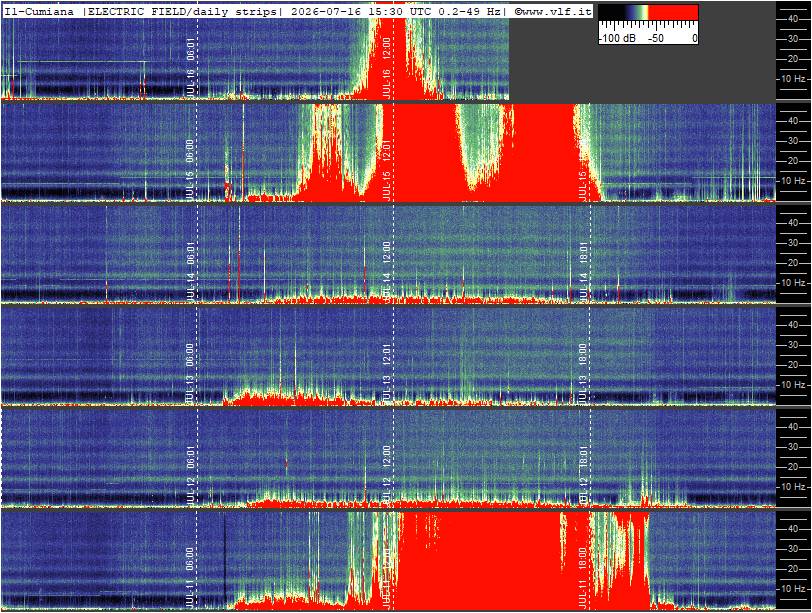This screenshot has height=613, width=812.
Task: Click the 10 Hz axis label on JUL 15 strip
Action: (794, 181)
